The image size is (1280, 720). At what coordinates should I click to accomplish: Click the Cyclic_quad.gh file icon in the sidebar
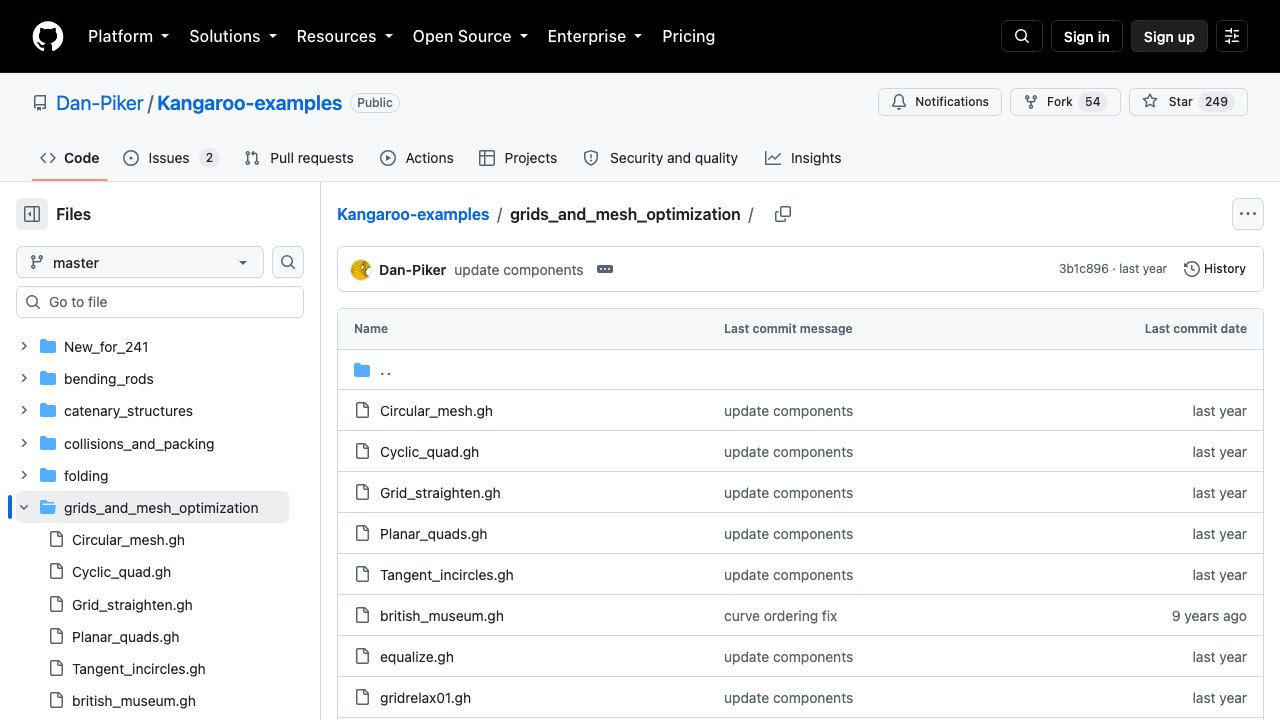coord(56,572)
